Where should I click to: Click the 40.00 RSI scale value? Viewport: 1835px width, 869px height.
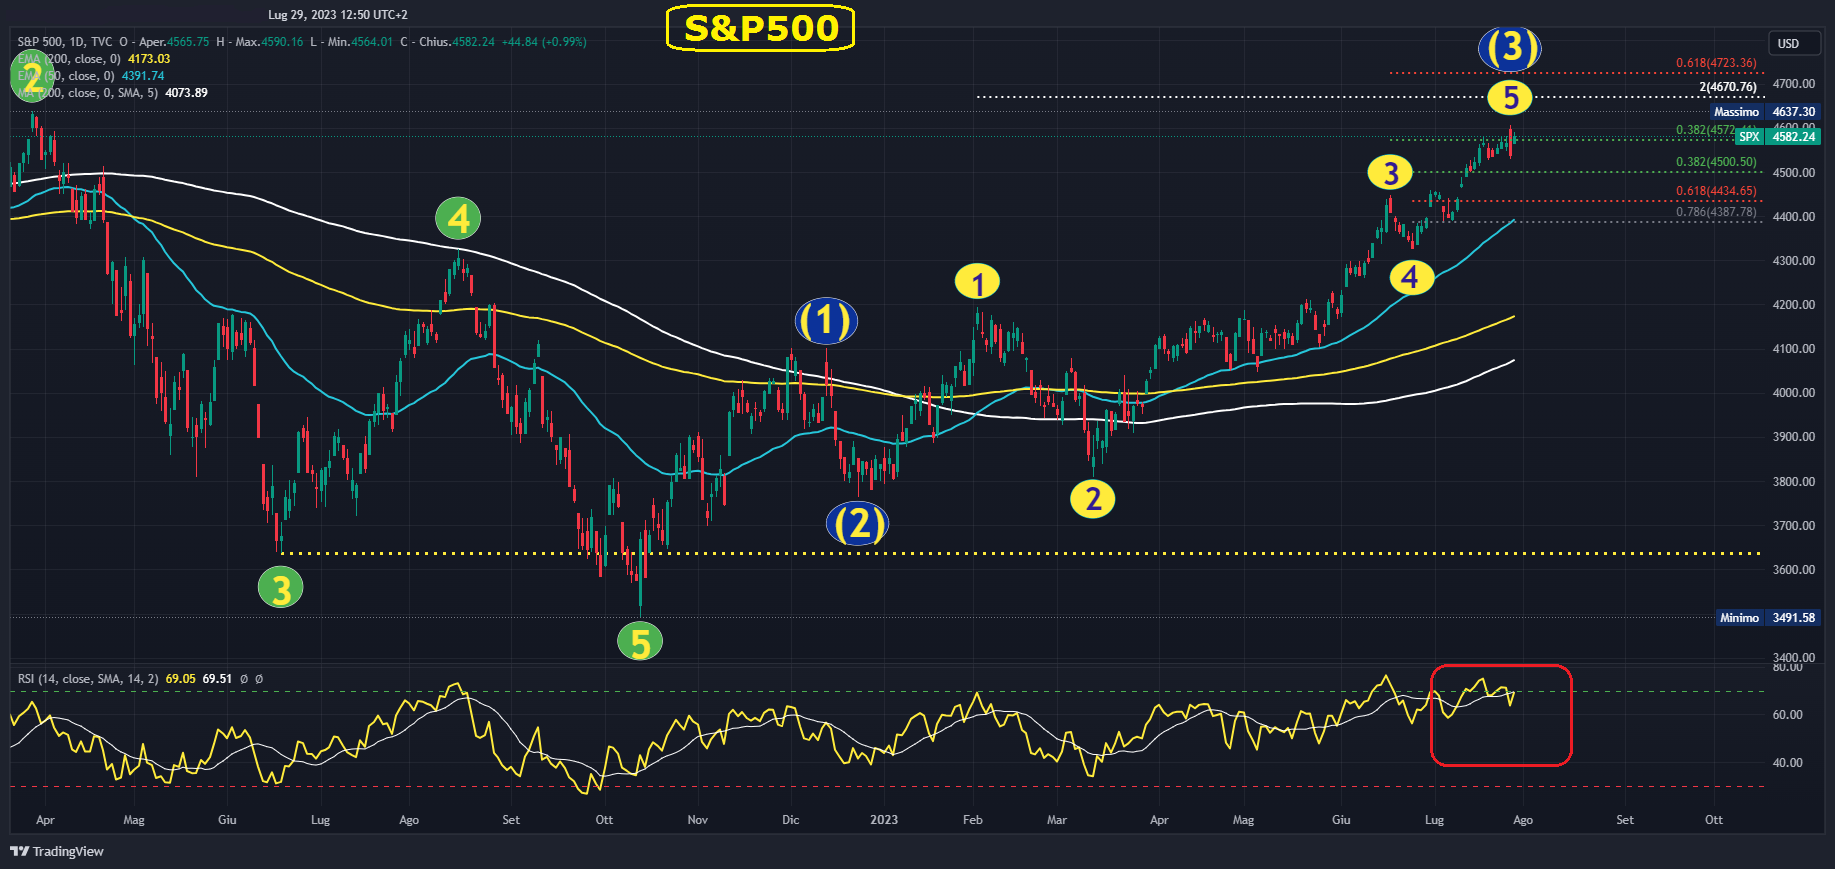coord(1788,763)
